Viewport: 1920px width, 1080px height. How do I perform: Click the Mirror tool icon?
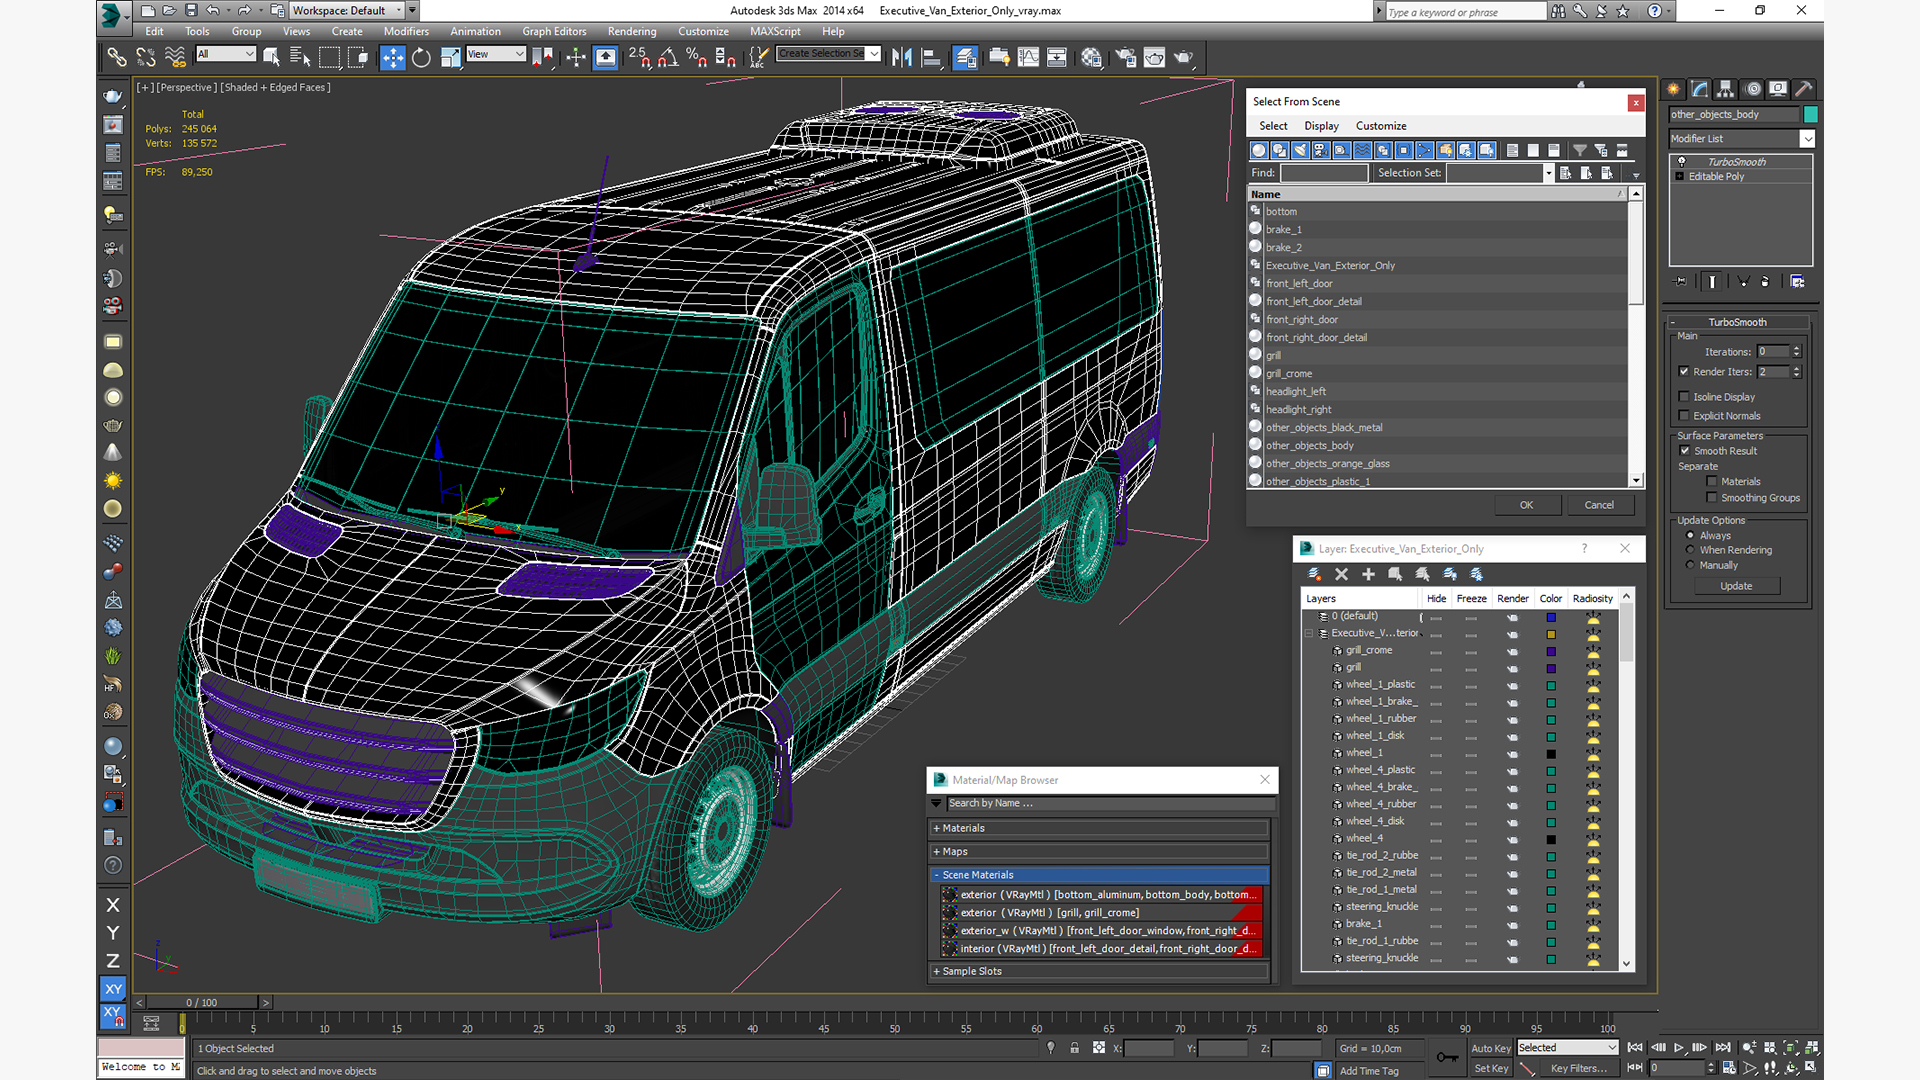(x=902, y=57)
